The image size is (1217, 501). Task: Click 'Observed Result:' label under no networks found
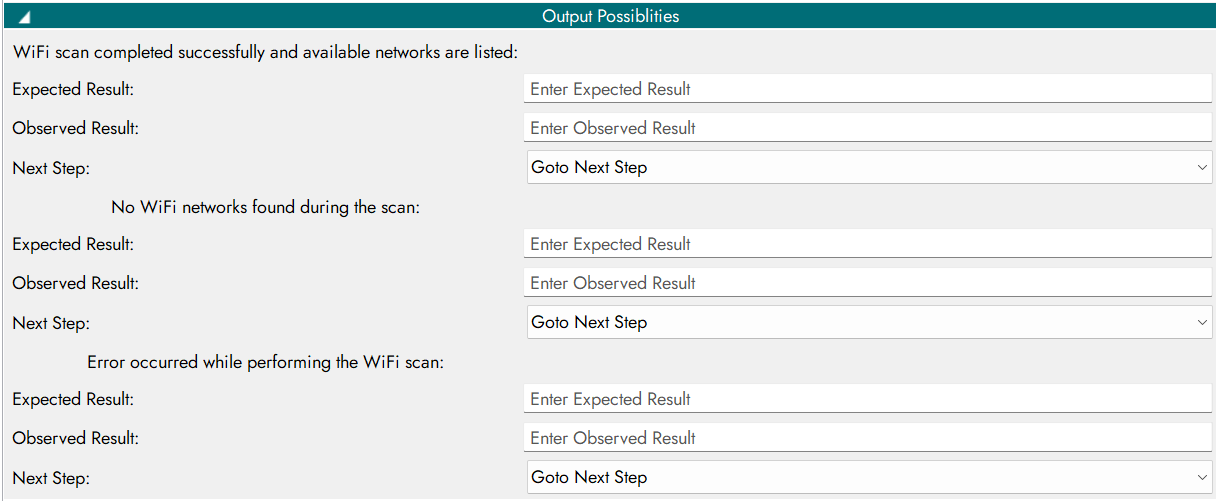pyautogui.click(x=75, y=283)
